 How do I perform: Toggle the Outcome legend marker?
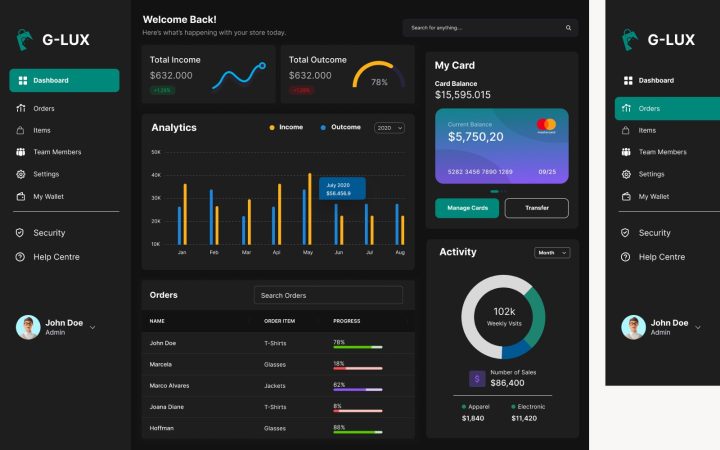(x=323, y=128)
